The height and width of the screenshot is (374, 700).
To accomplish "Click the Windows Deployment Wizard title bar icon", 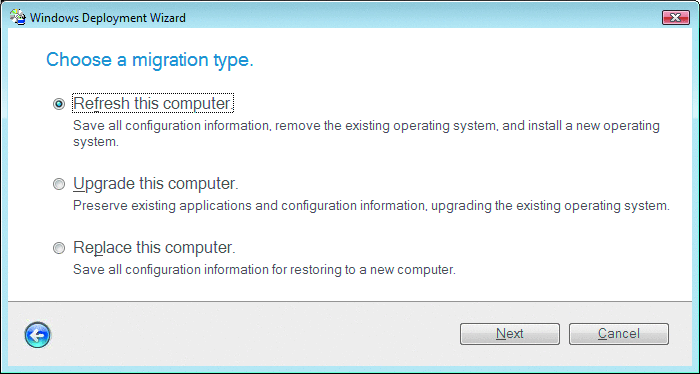I will tap(17, 17).
